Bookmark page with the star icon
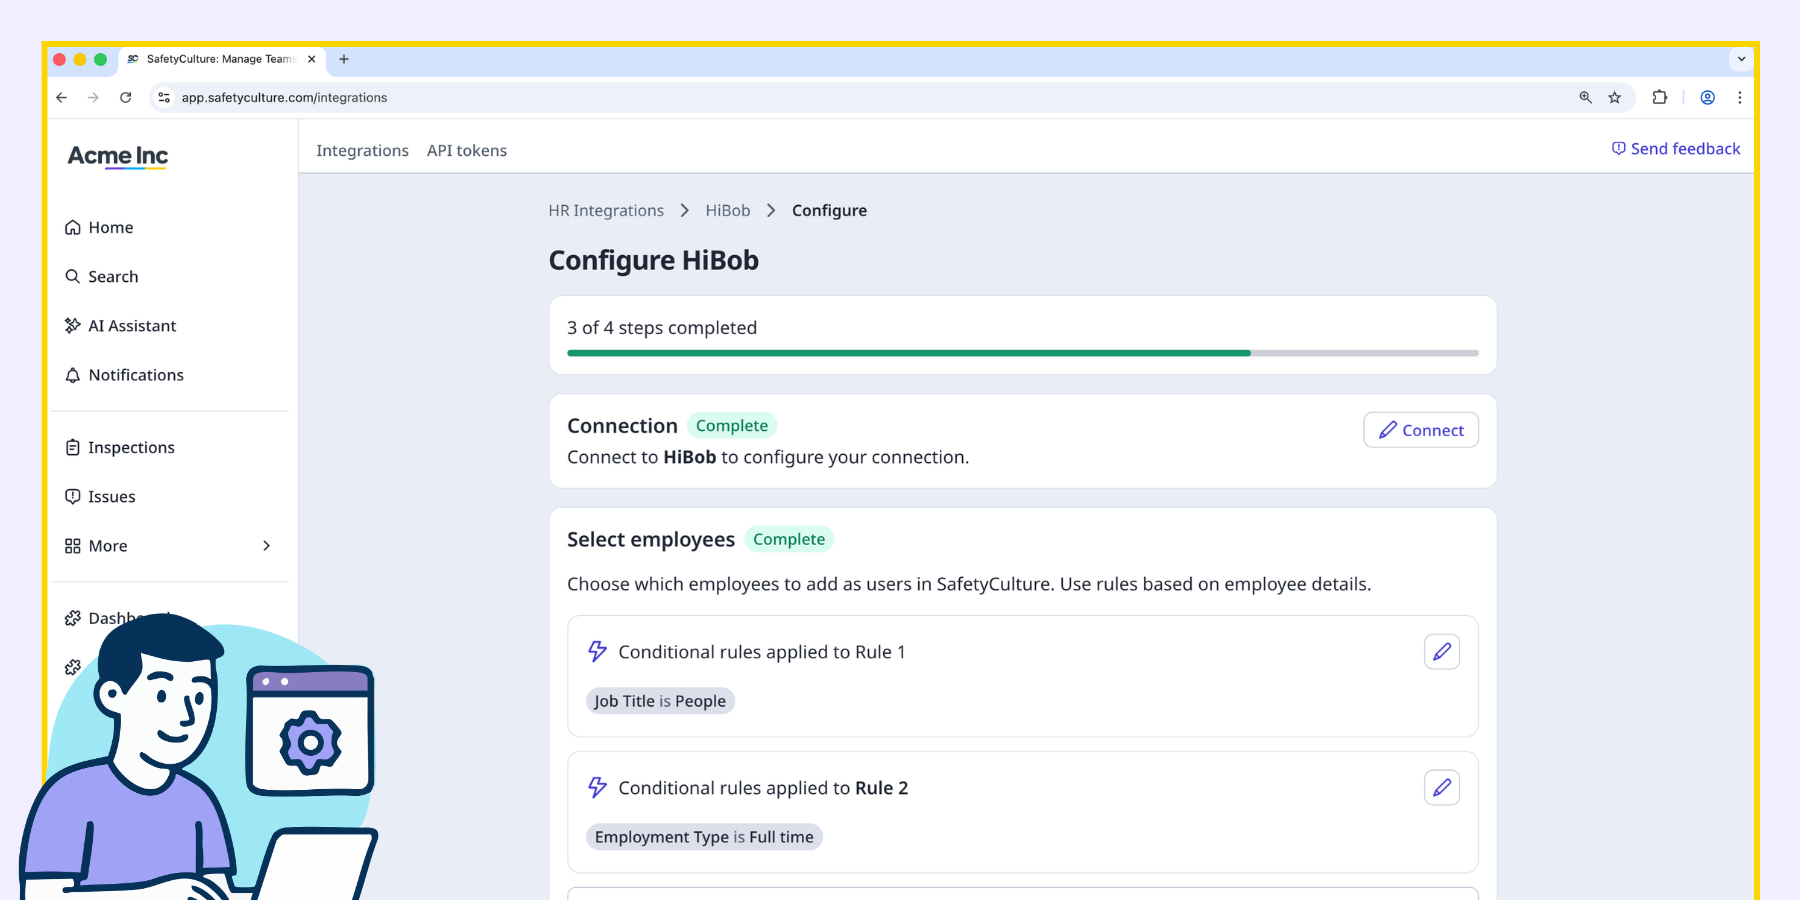This screenshot has height=900, width=1800. [x=1614, y=98]
